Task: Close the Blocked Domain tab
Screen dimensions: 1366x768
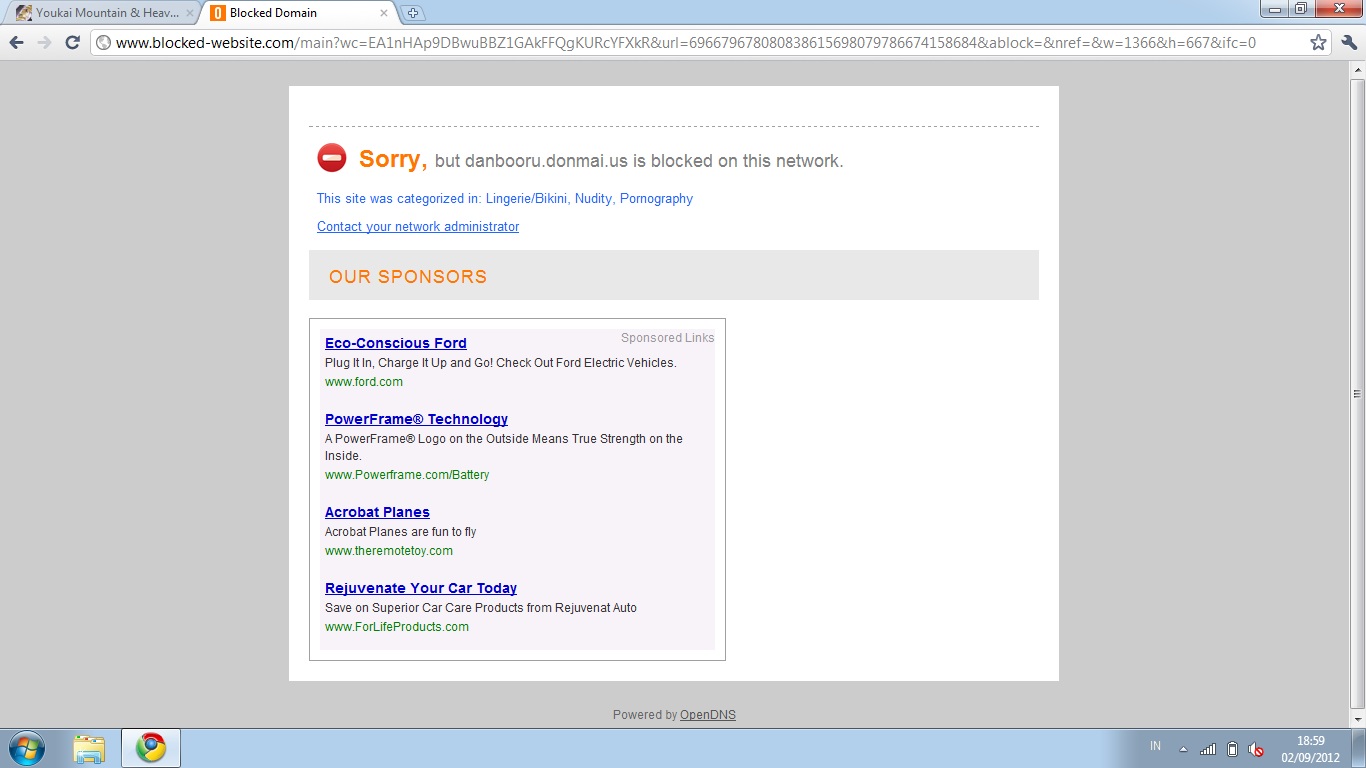Action: tap(384, 13)
